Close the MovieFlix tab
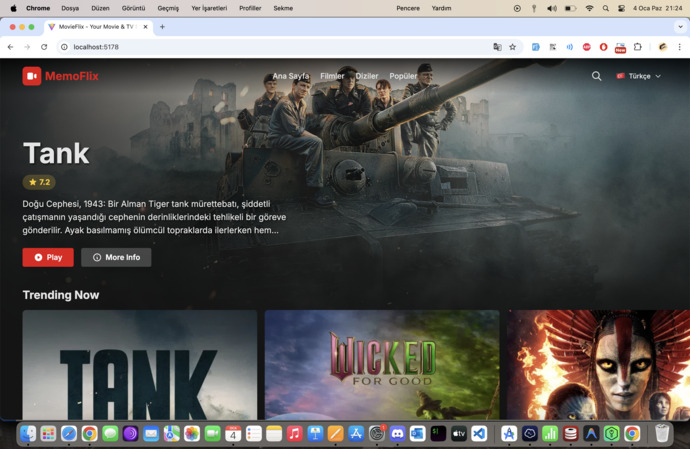Screen dimensions: 690x449 coord(146,27)
